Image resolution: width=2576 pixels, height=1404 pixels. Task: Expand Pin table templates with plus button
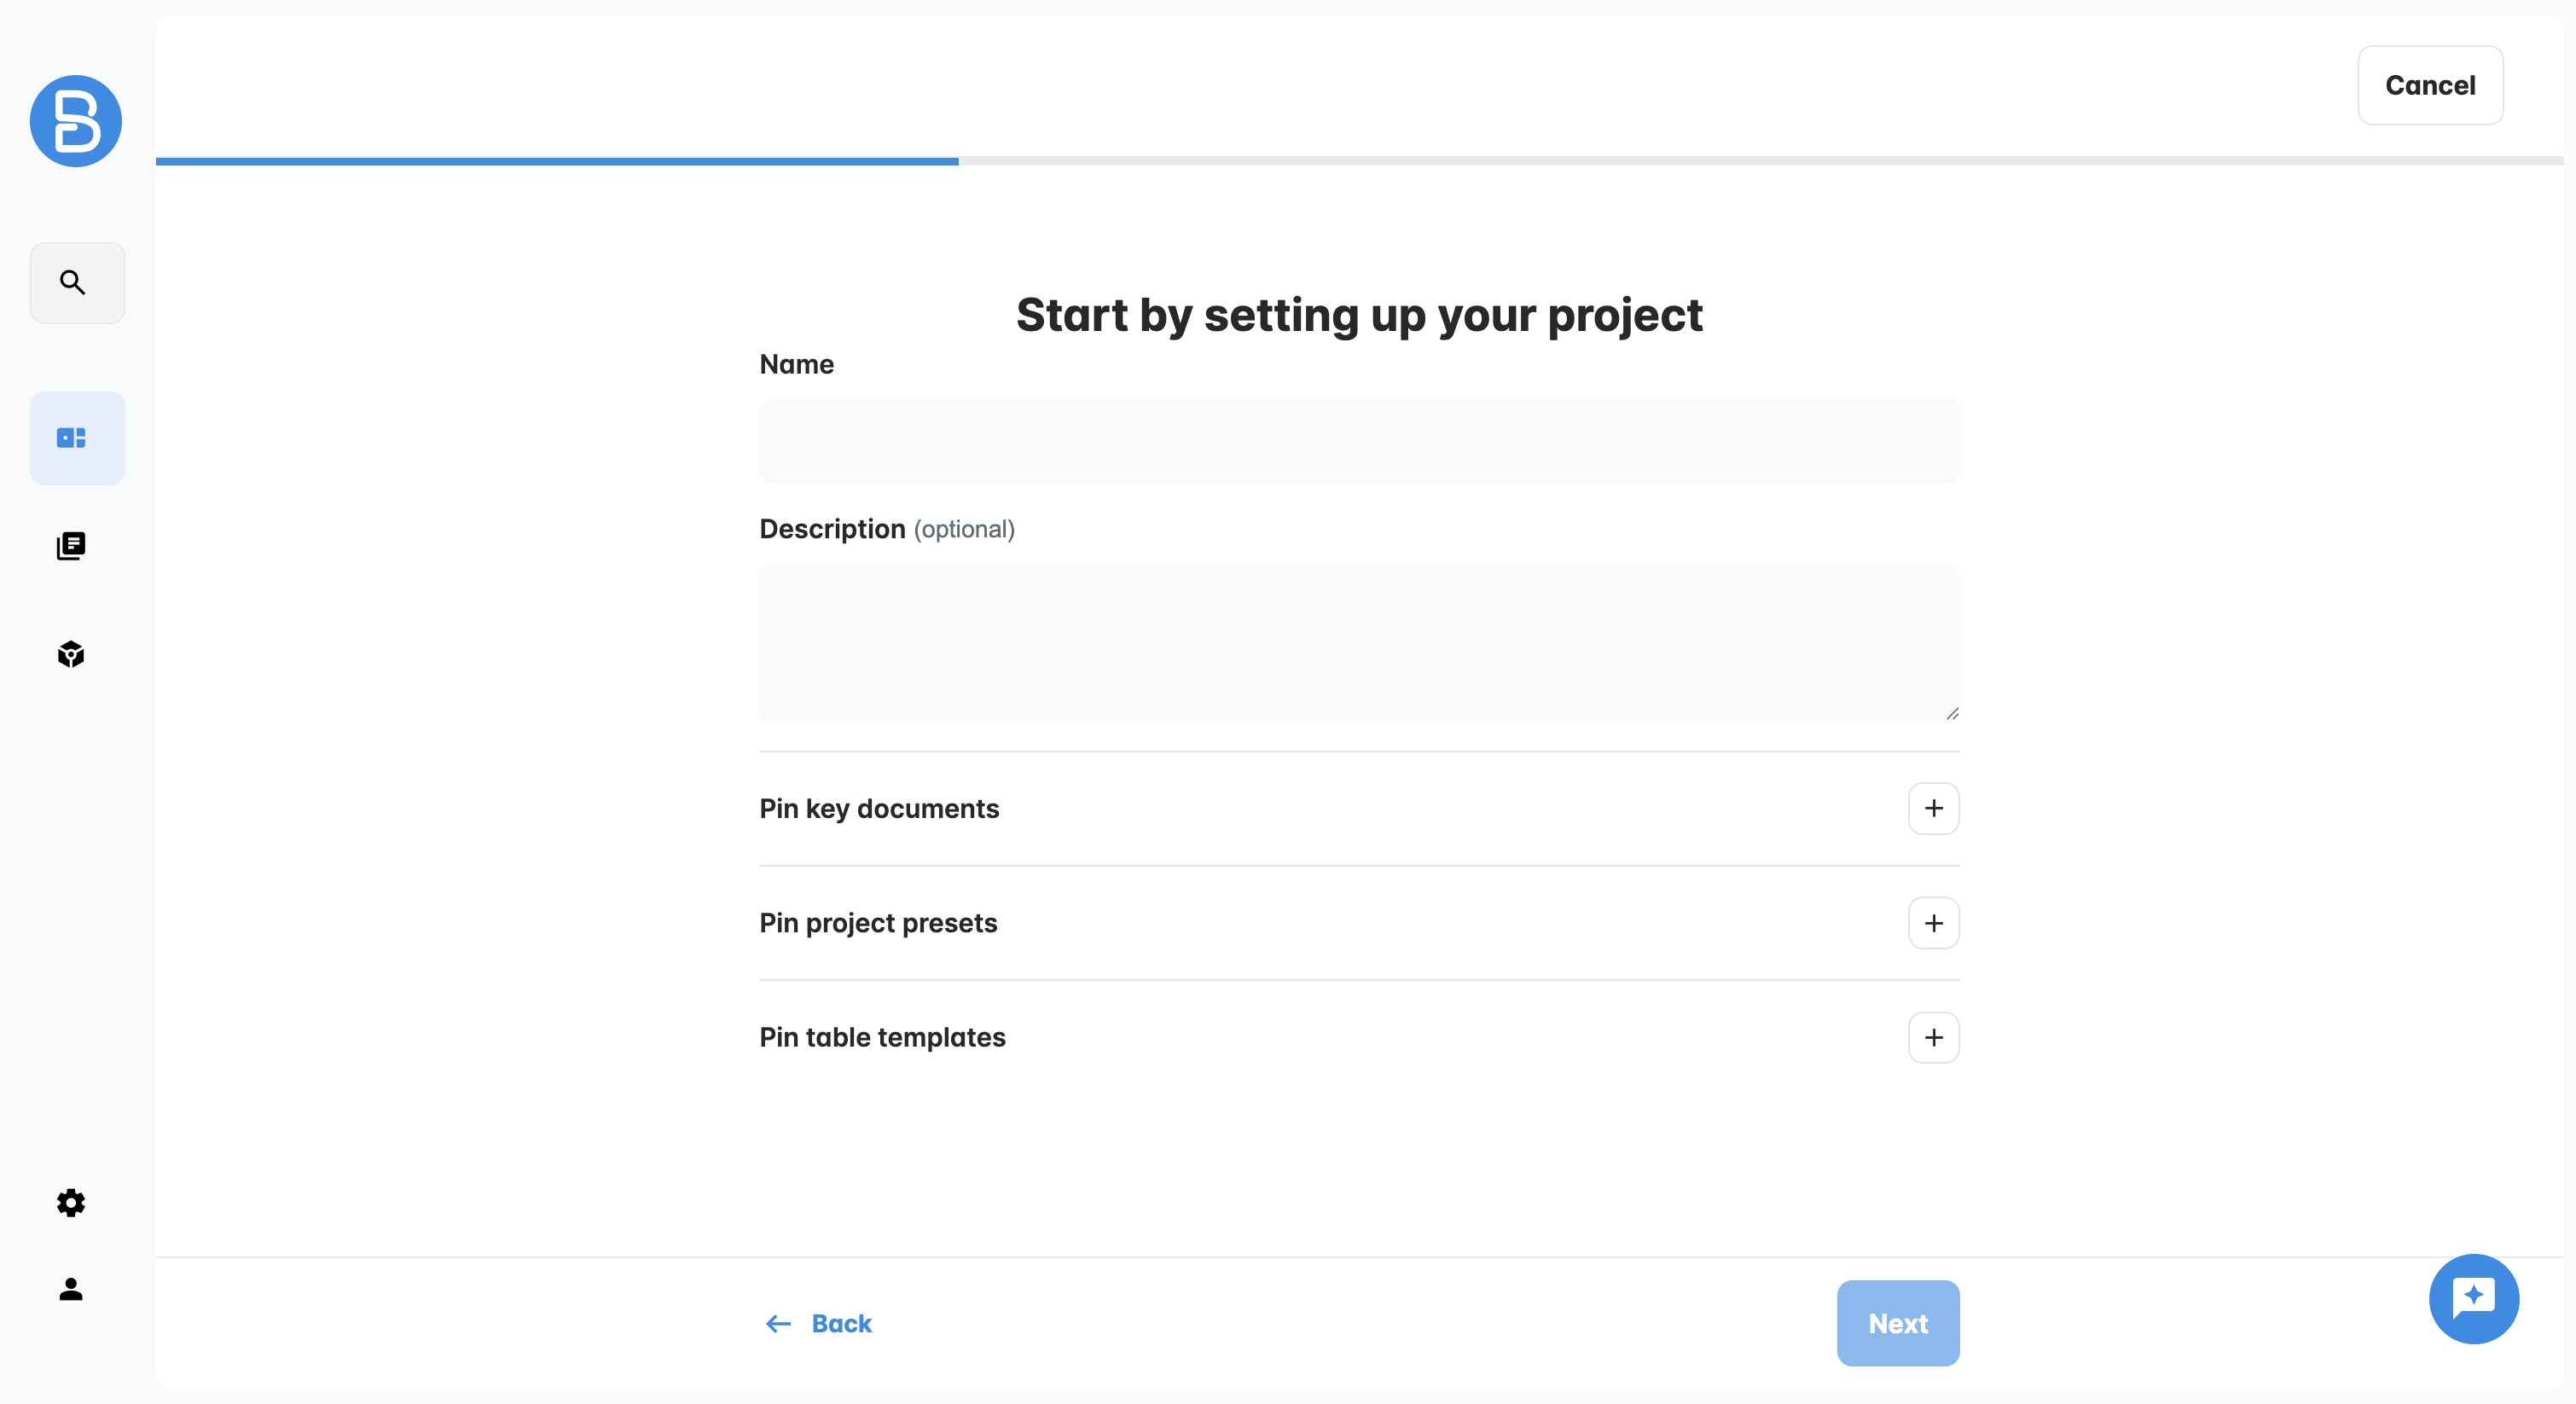(x=1933, y=1037)
